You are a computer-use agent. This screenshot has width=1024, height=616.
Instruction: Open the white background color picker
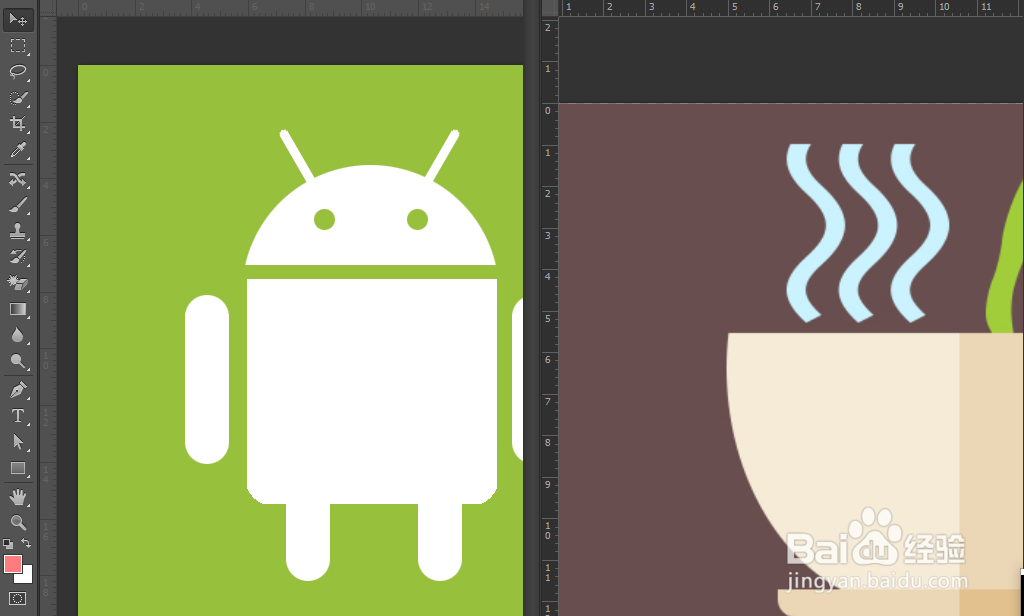[x=27, y=577]
